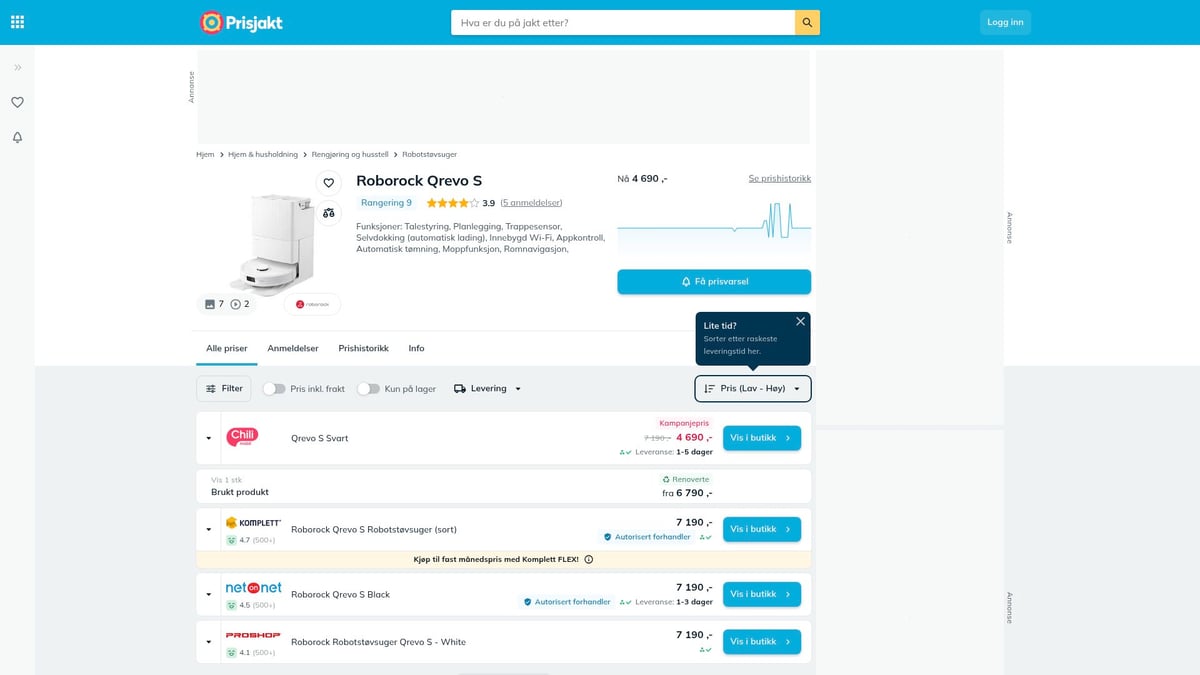Expand the left sidebar with double chevron
The height and width of the screenshot is (675, 1200).
(x=17, y=67)
